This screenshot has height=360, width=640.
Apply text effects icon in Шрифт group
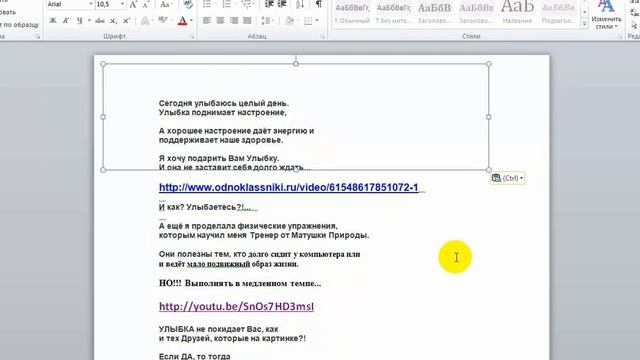(145, 20)
